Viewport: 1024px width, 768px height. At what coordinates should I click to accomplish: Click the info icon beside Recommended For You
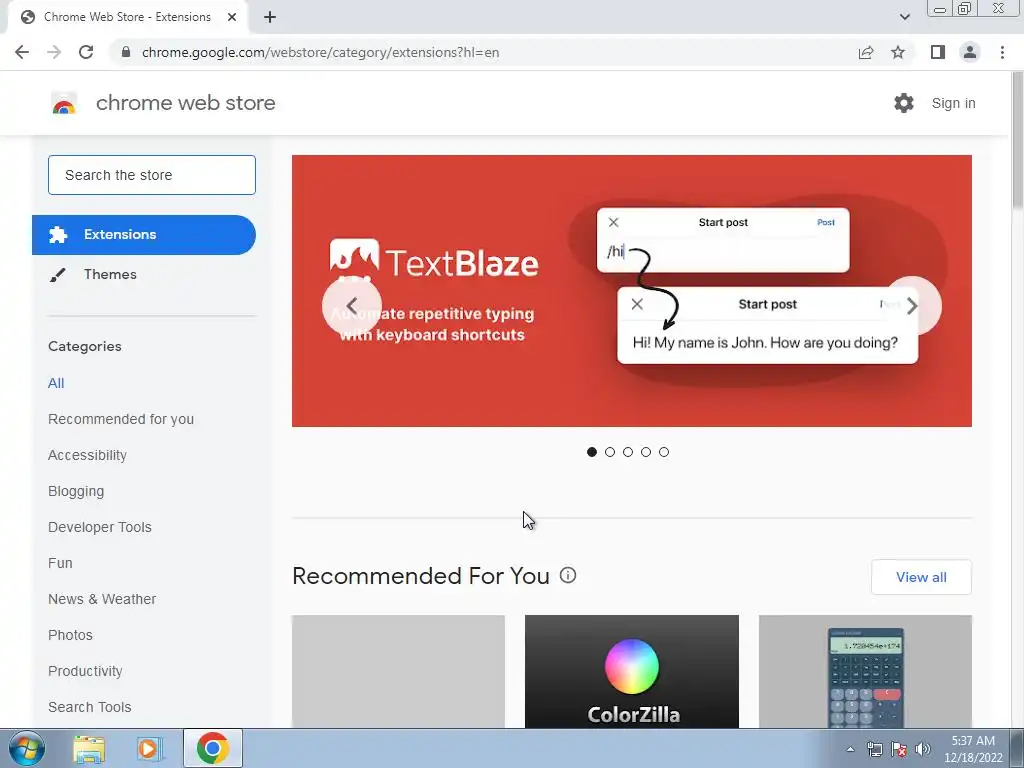pyautogui.click(x=568, y=575)
